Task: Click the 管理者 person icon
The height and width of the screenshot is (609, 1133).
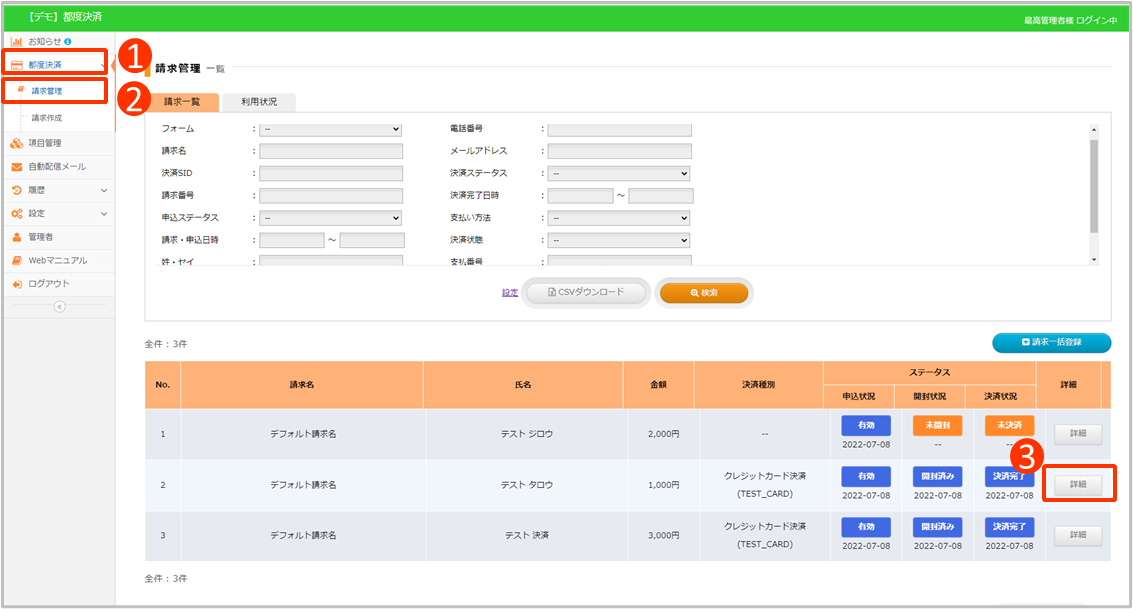Action: point(17,237)
